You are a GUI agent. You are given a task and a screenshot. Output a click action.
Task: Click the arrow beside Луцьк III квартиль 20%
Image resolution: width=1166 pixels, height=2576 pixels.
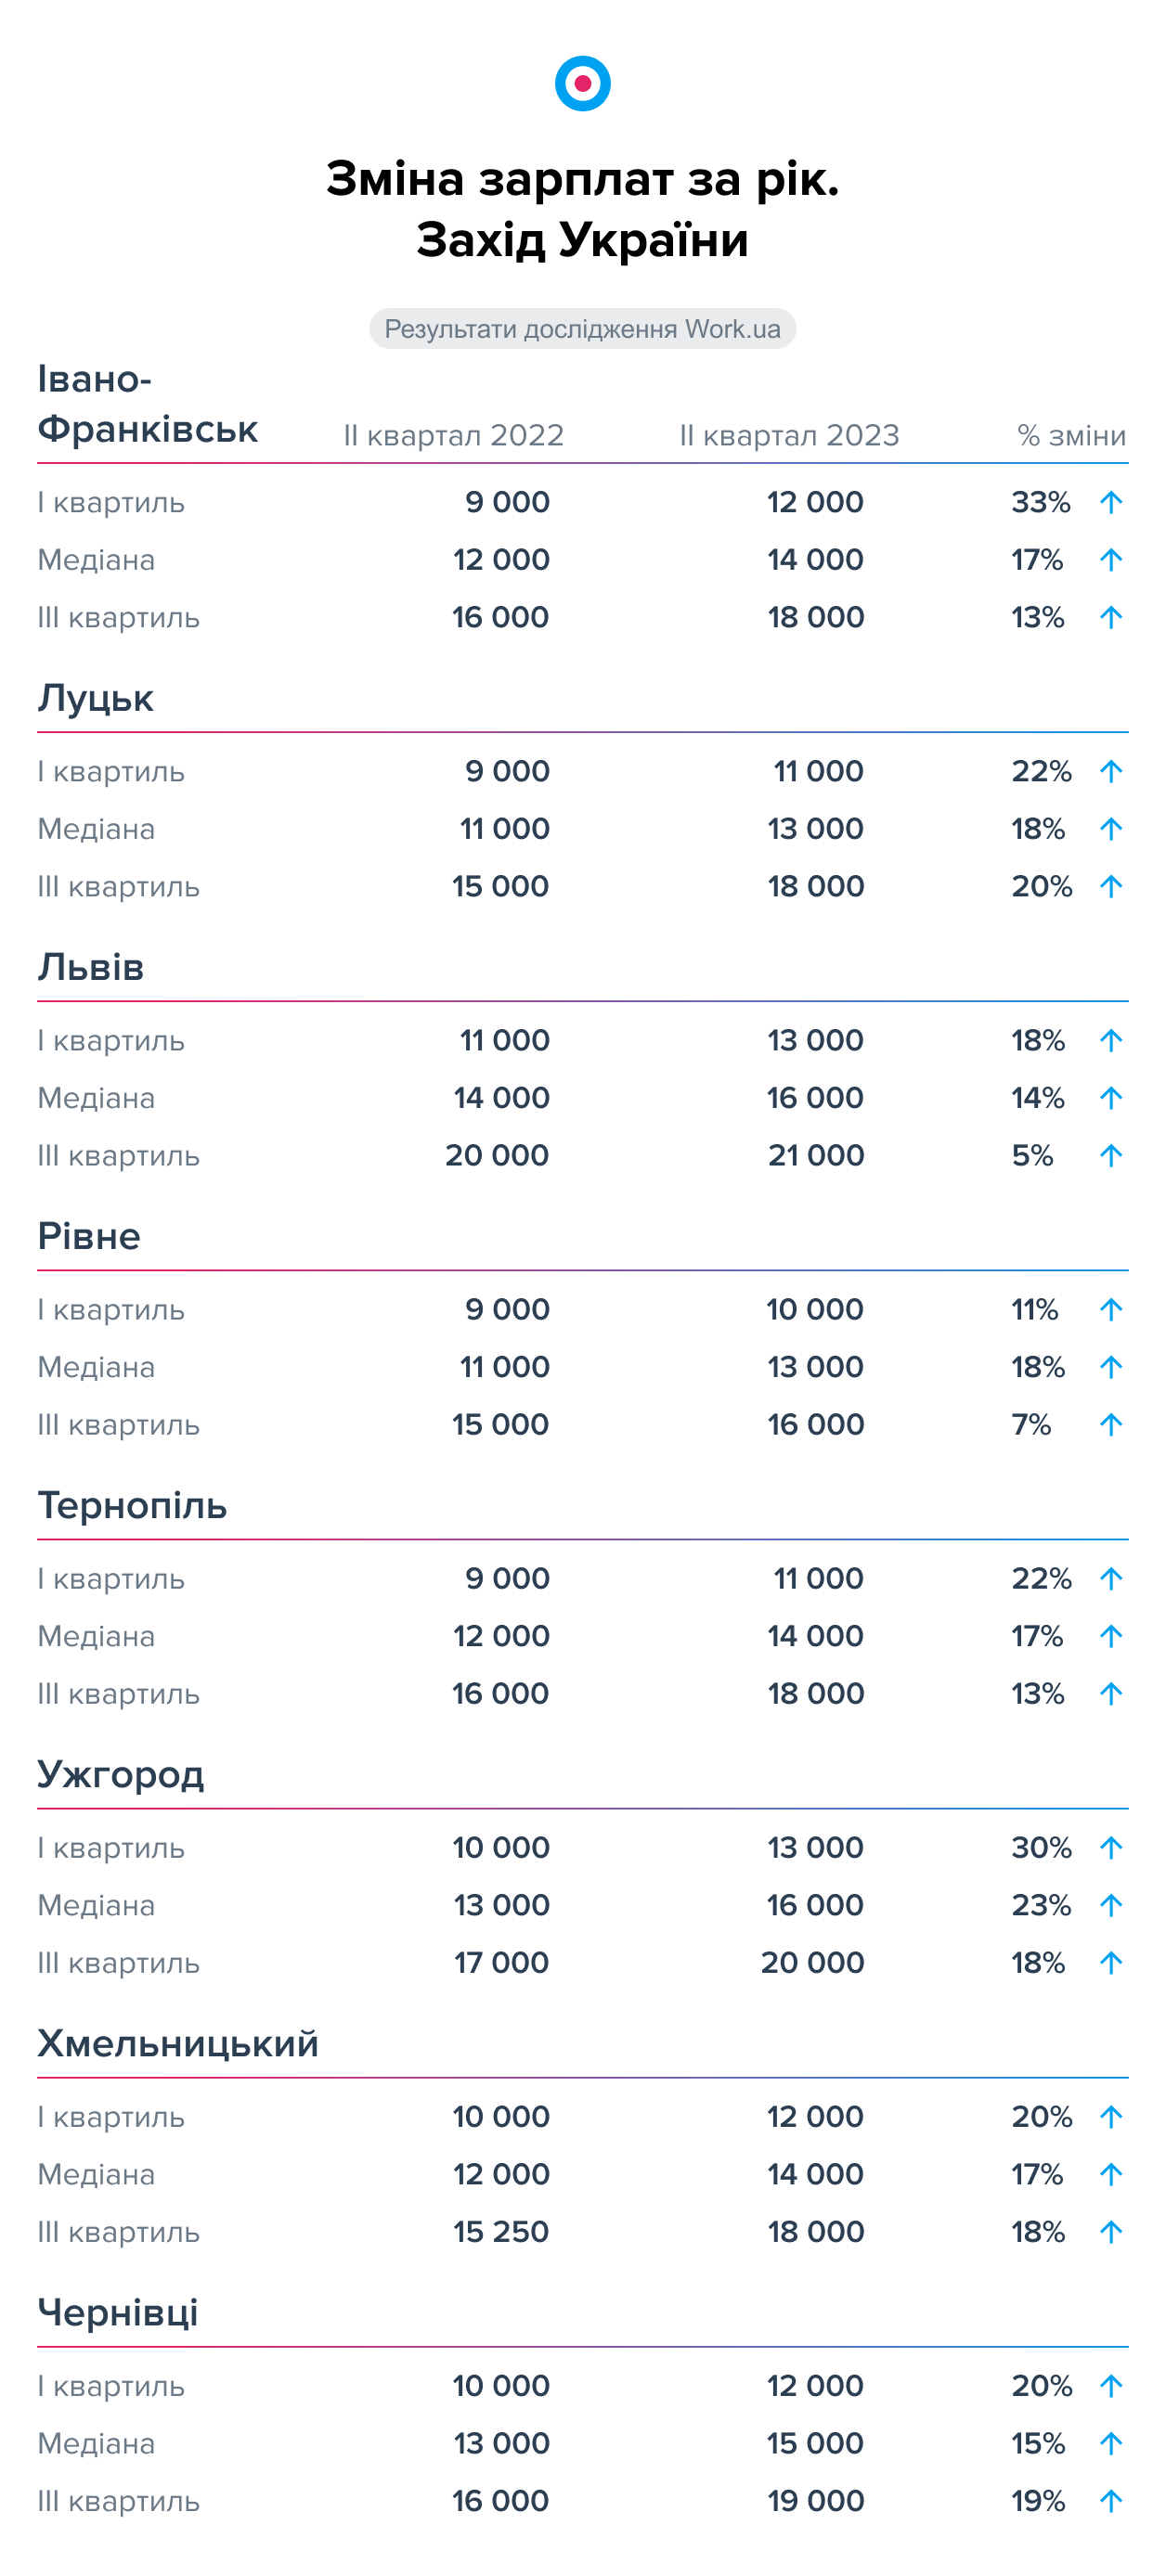(1110, 887)
